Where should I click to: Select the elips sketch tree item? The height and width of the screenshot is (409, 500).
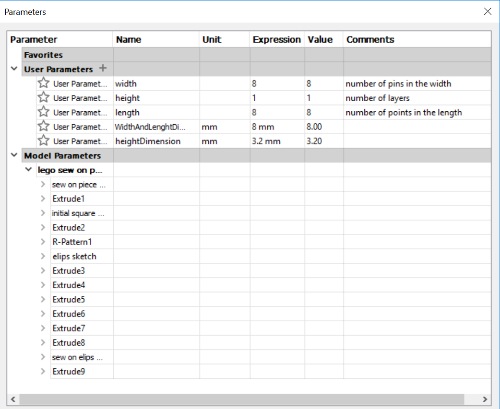pos(74,256)
